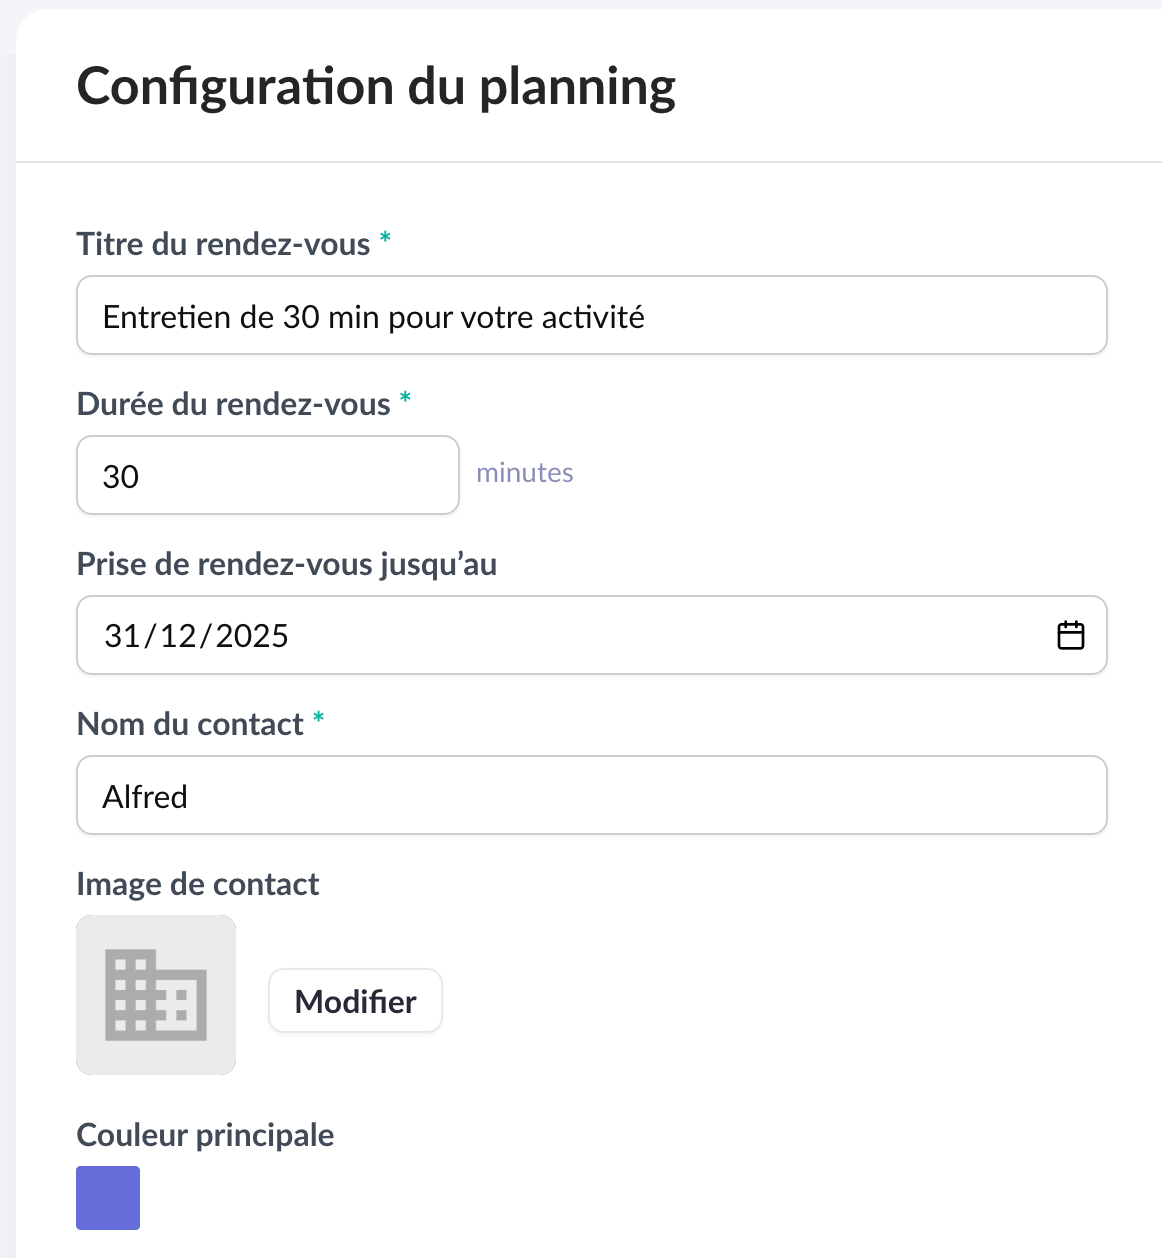This screenshot has height=1258, width=1162.
Task: Click the Couleur principale label
Action: 205,1135
